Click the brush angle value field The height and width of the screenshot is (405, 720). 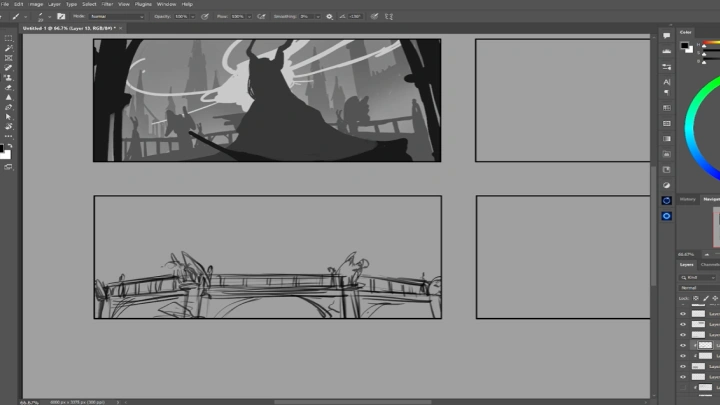pyautogui.click(x=355, y=17)
